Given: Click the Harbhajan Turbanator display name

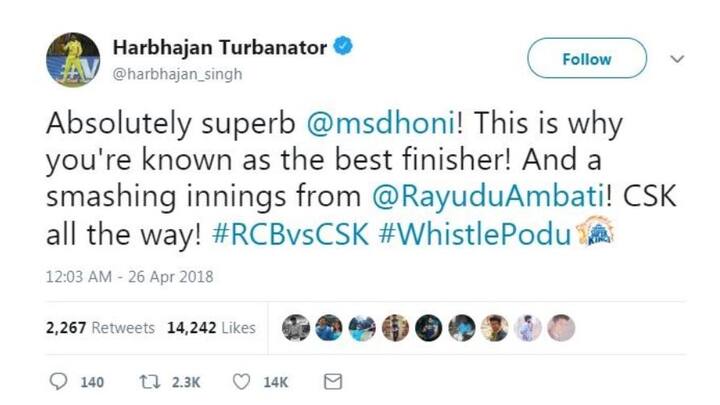Looking at the screenshot, I should (x=220, y=47).
